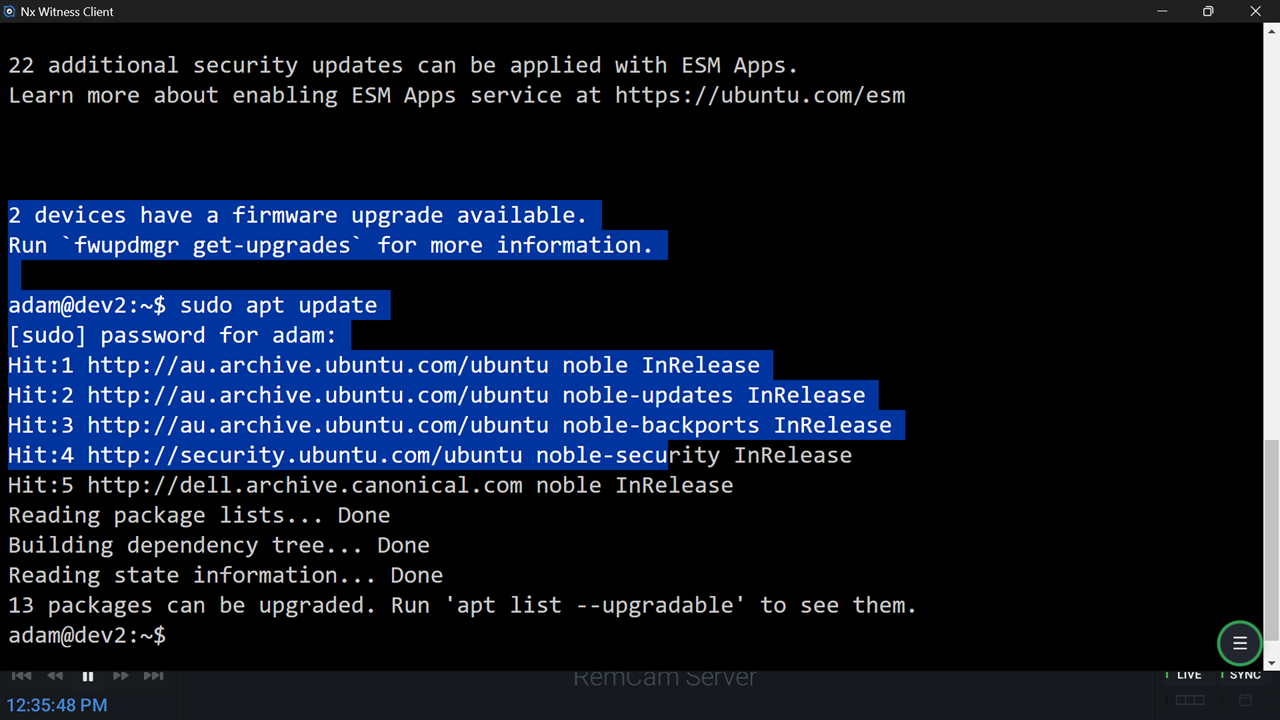Click the 'Hit:3' noble-backports InRelease line
The width and height of the screenshot is (1280, 720).
450,426
